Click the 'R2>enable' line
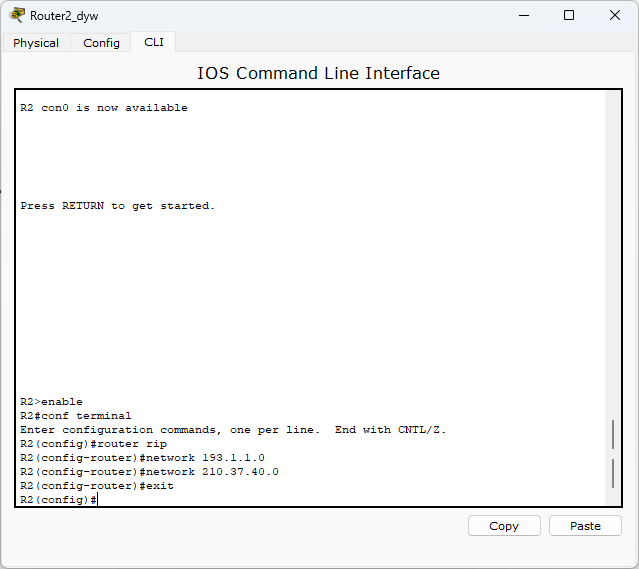The image size is (639, 569). pos(51,402)
